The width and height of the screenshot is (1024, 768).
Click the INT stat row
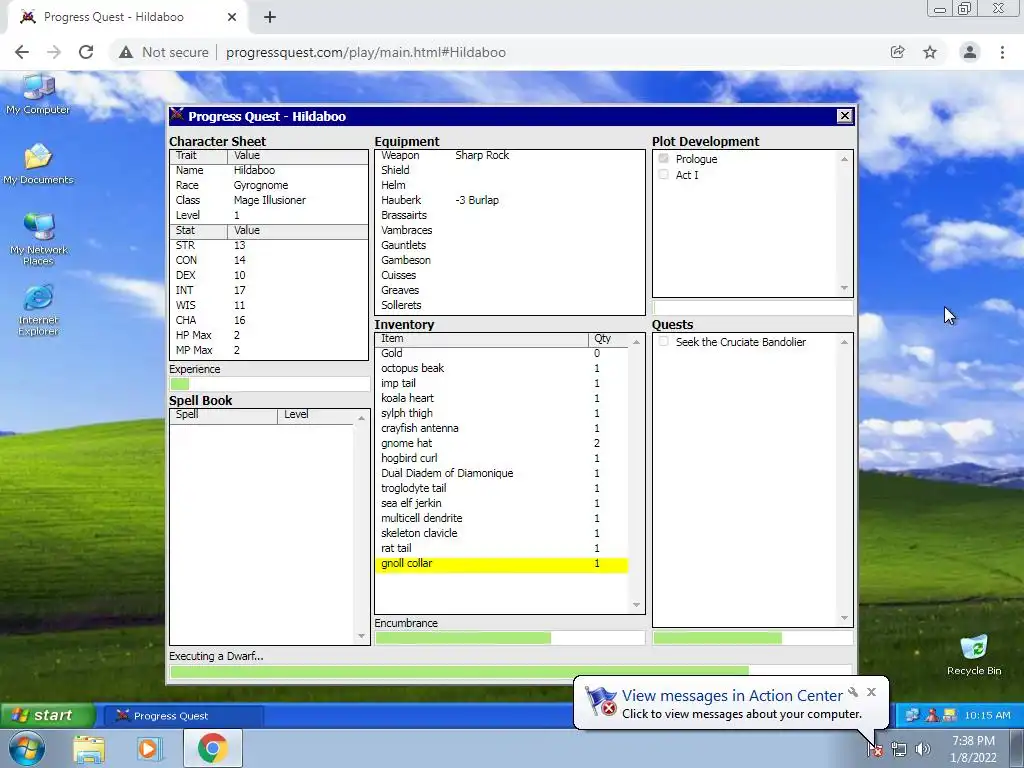click(269, 291)
